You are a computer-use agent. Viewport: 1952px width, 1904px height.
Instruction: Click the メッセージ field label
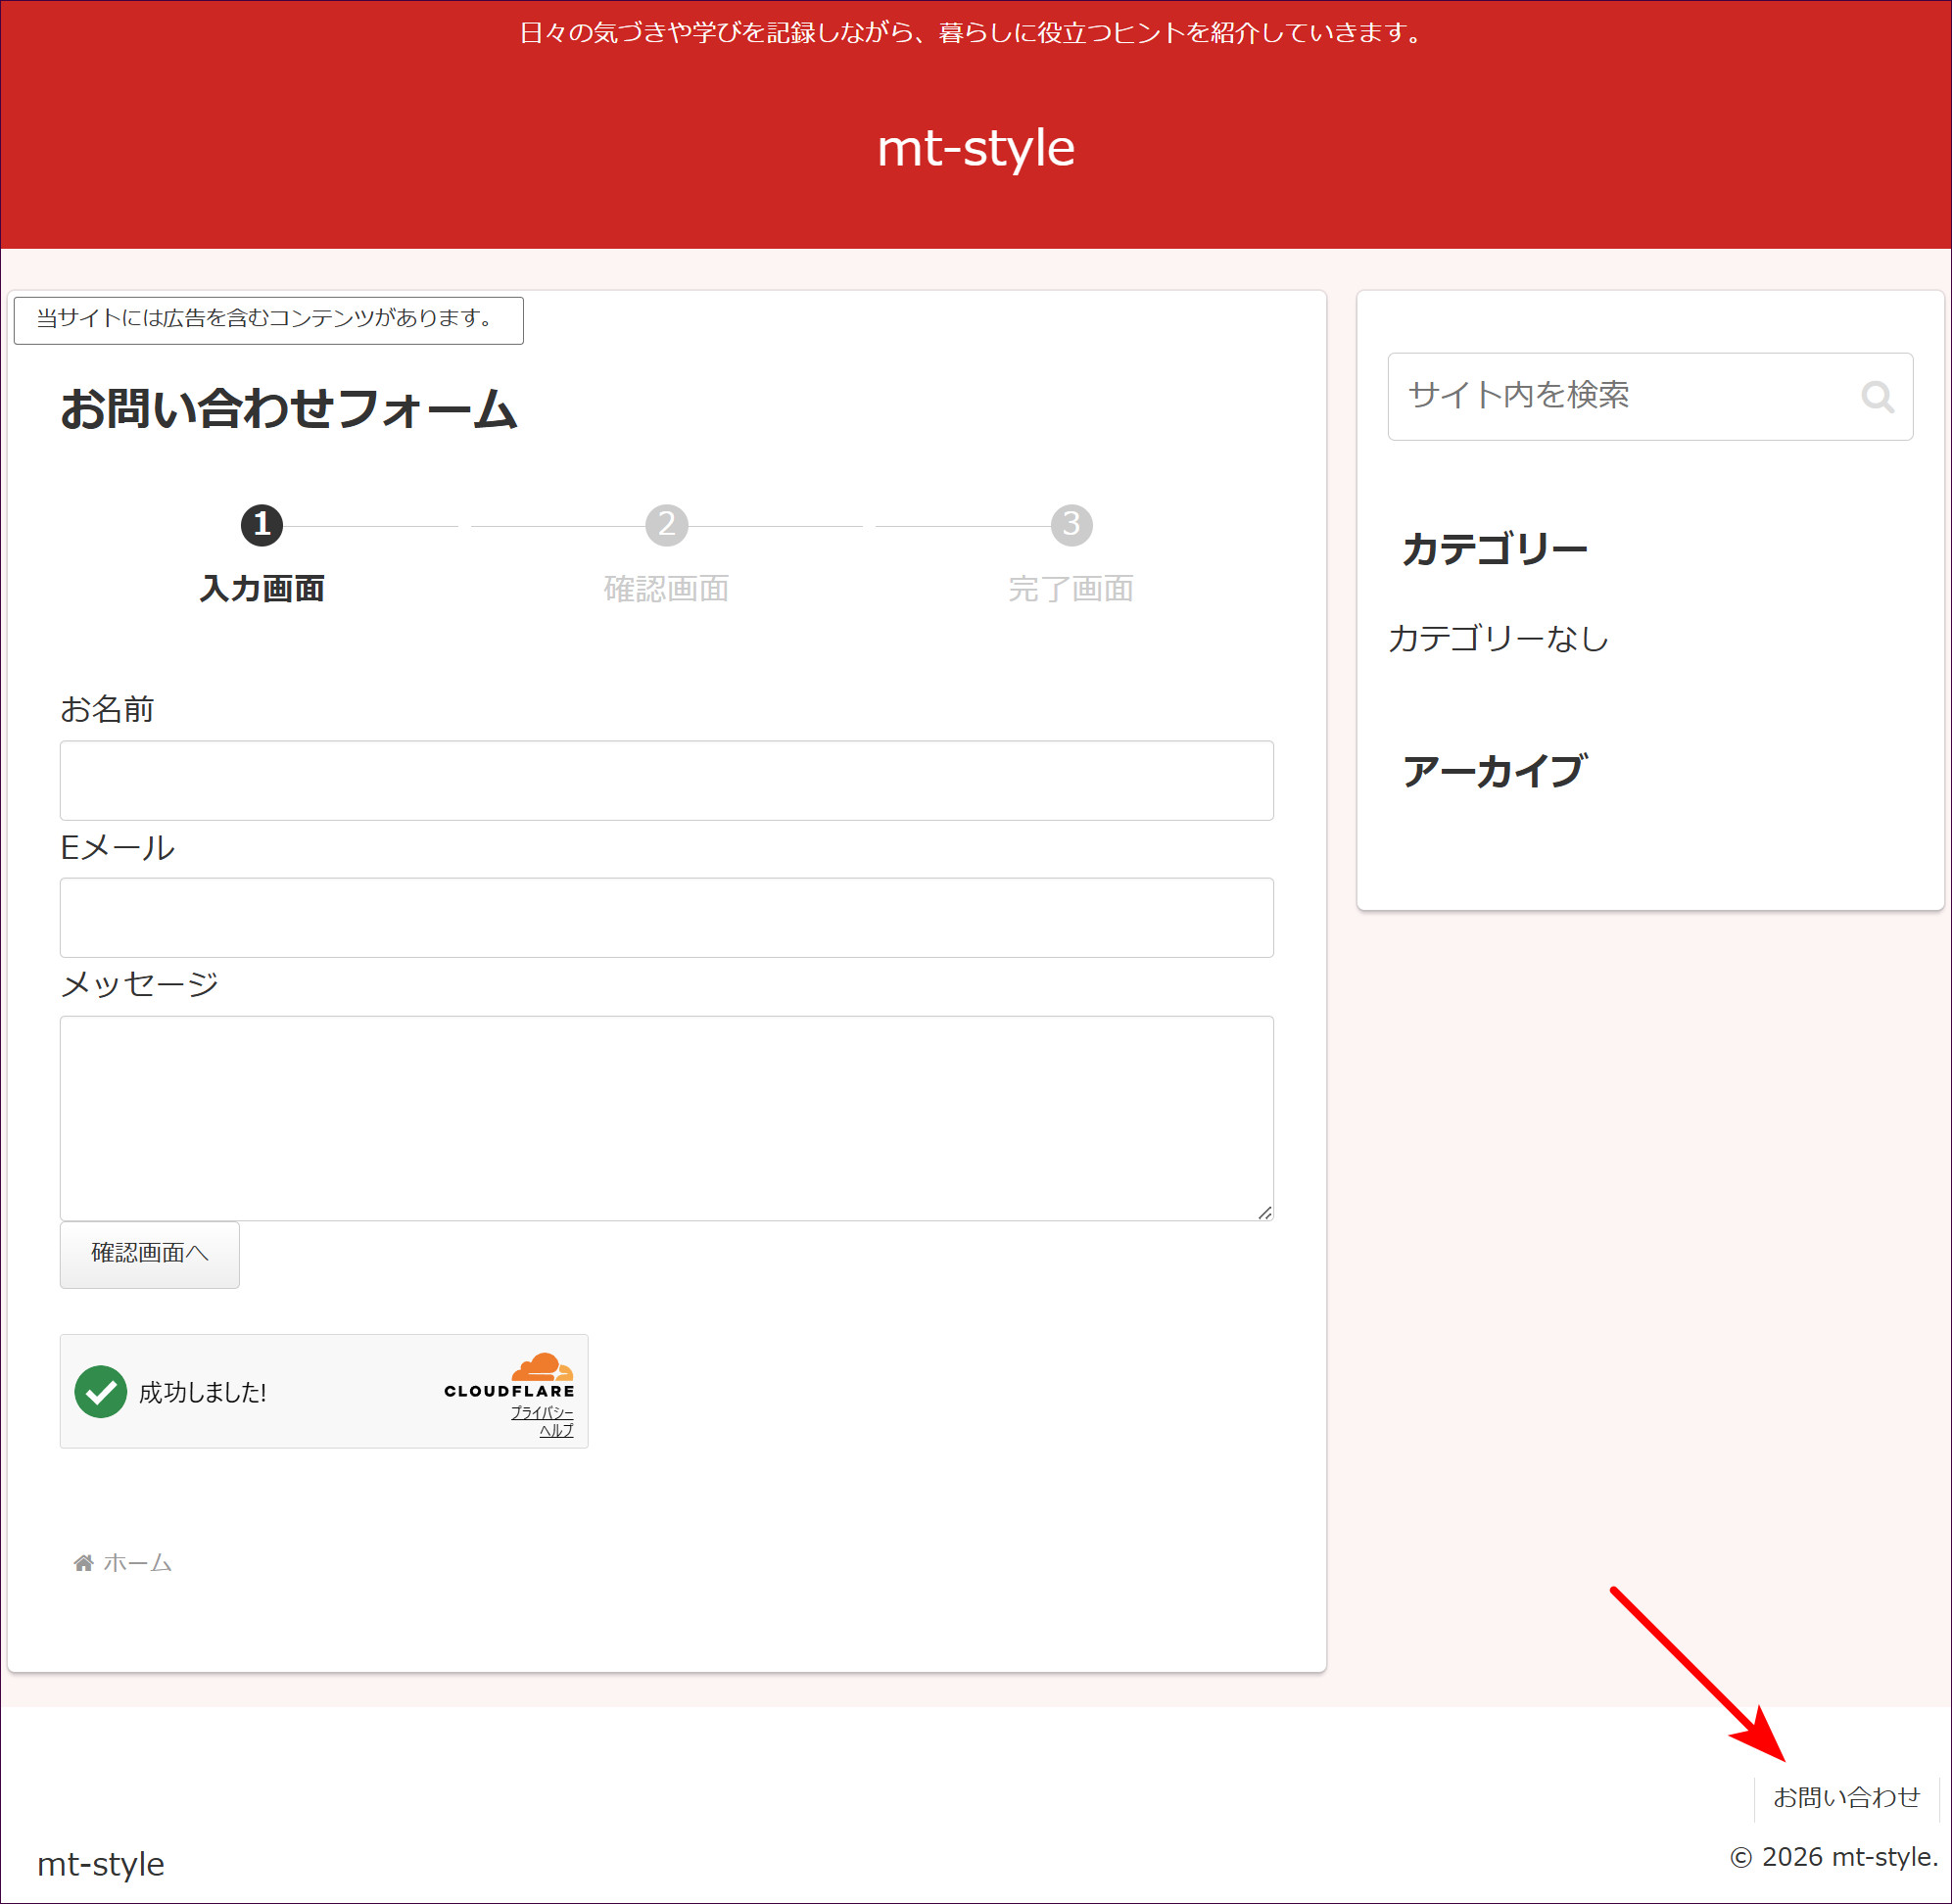pos(139,984)
